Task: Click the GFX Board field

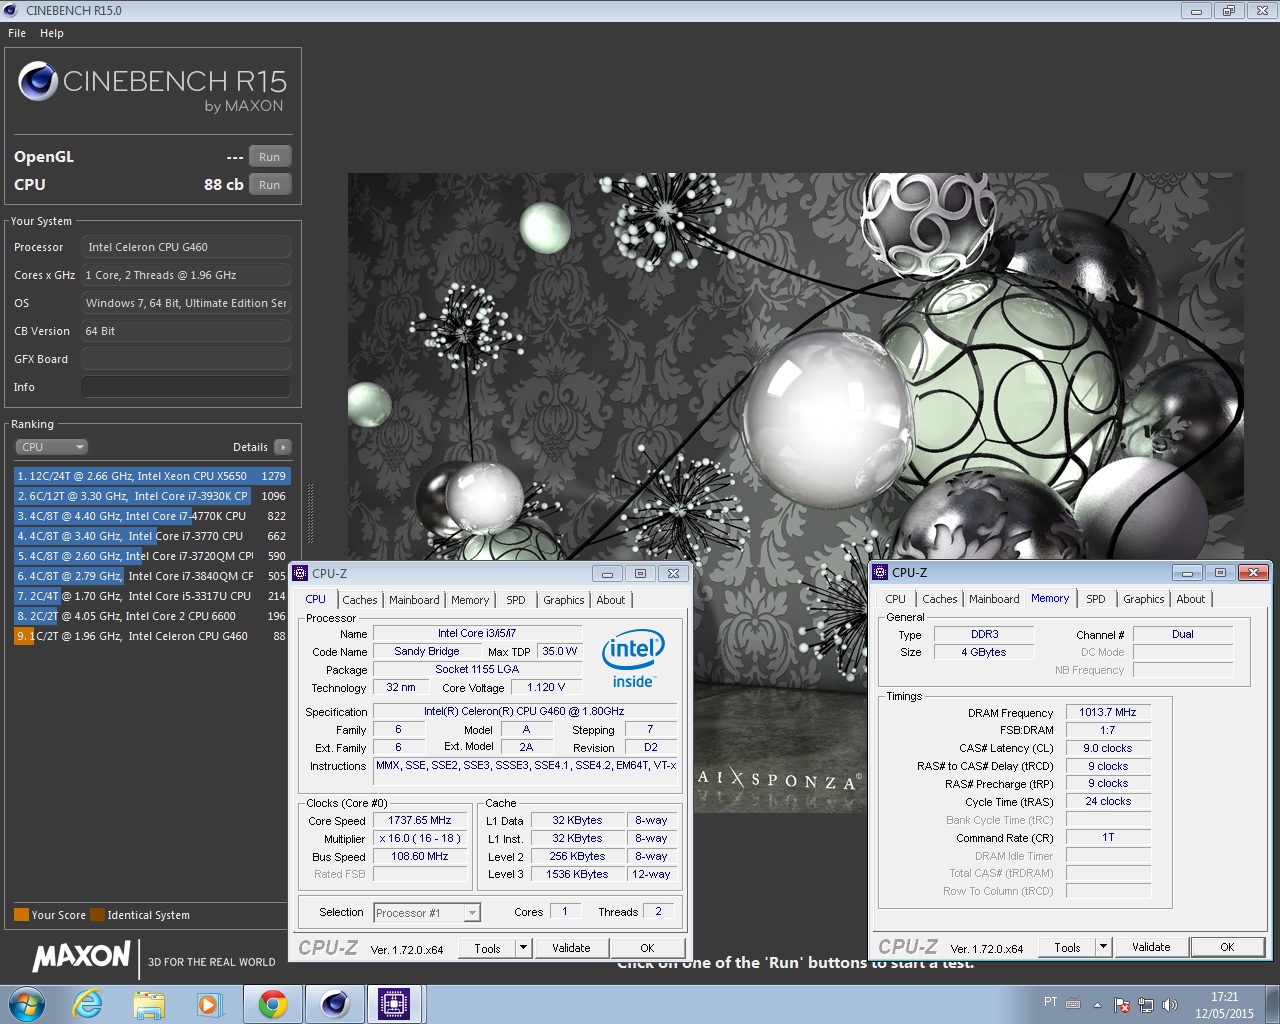Action: [x=186, y=359]
